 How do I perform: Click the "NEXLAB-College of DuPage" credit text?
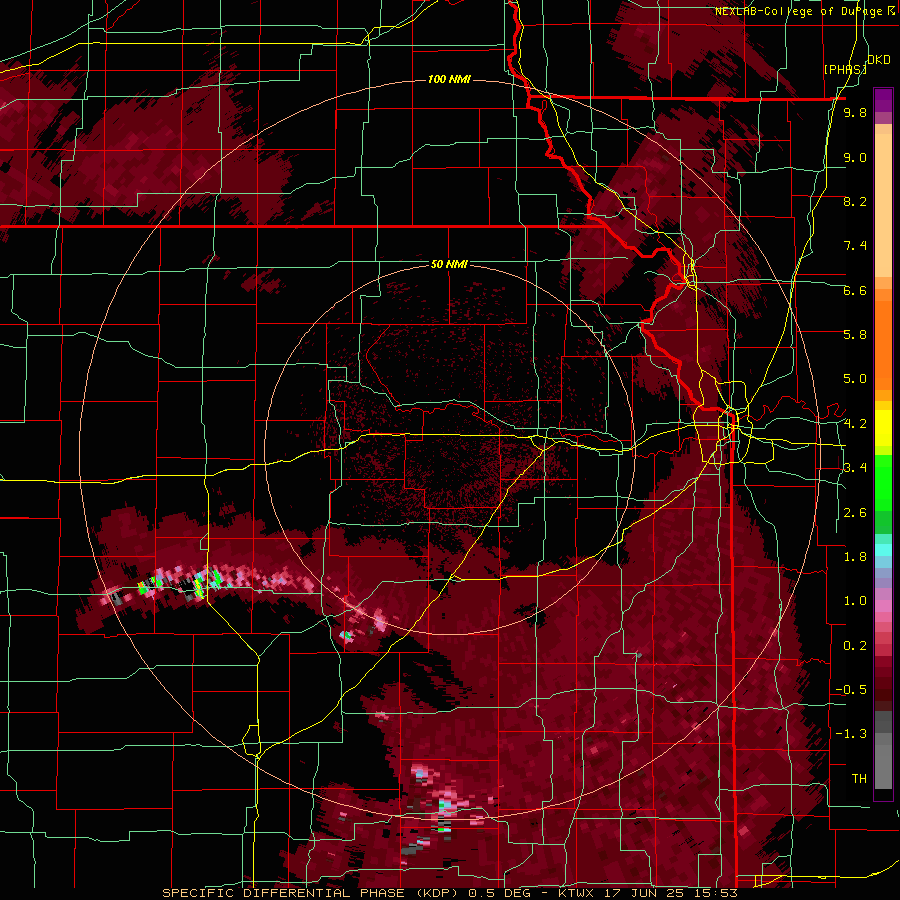point(798,11)
